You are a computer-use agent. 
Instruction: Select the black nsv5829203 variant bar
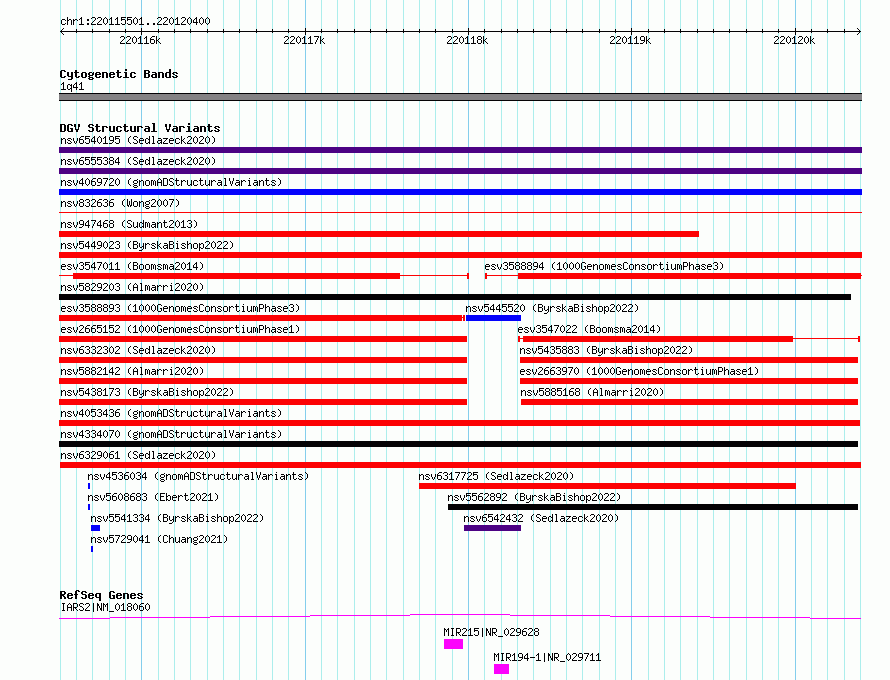click(455, 297)
